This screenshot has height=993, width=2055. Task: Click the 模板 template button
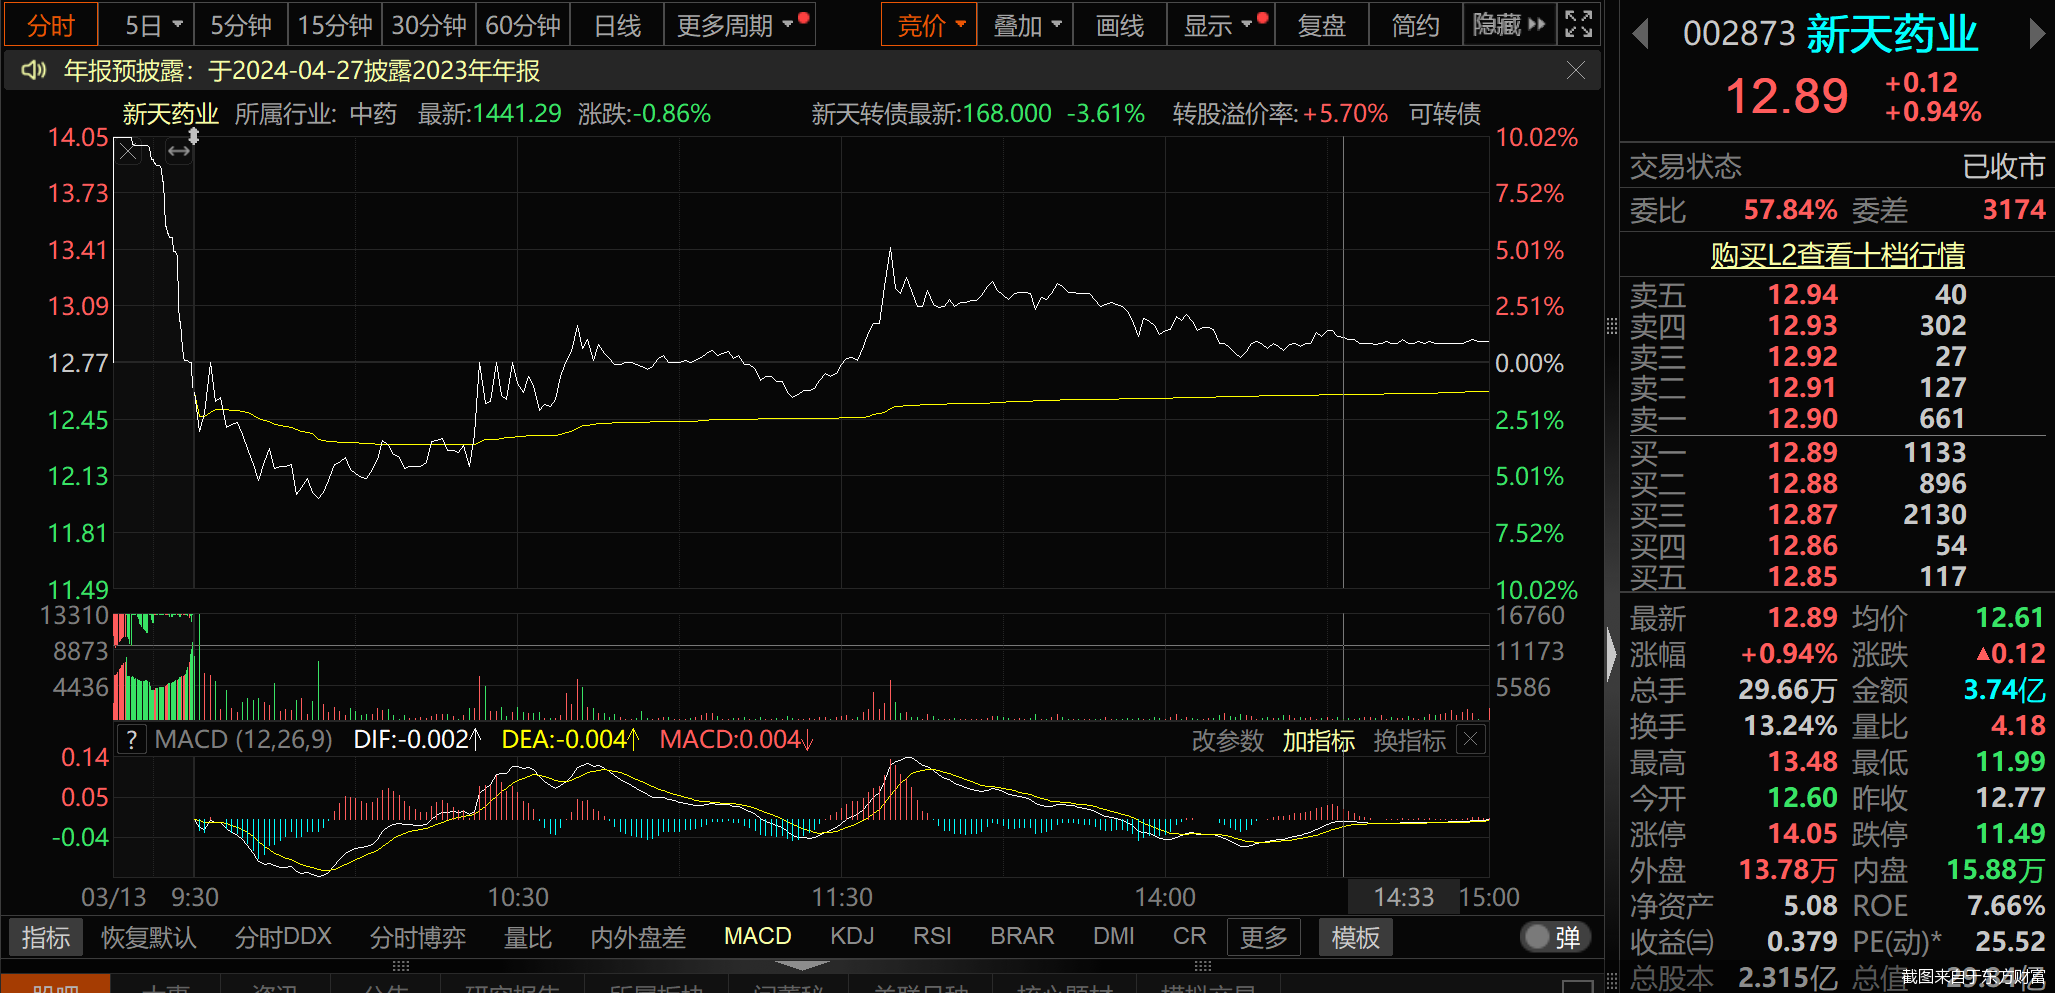[x=1355, y=937]
